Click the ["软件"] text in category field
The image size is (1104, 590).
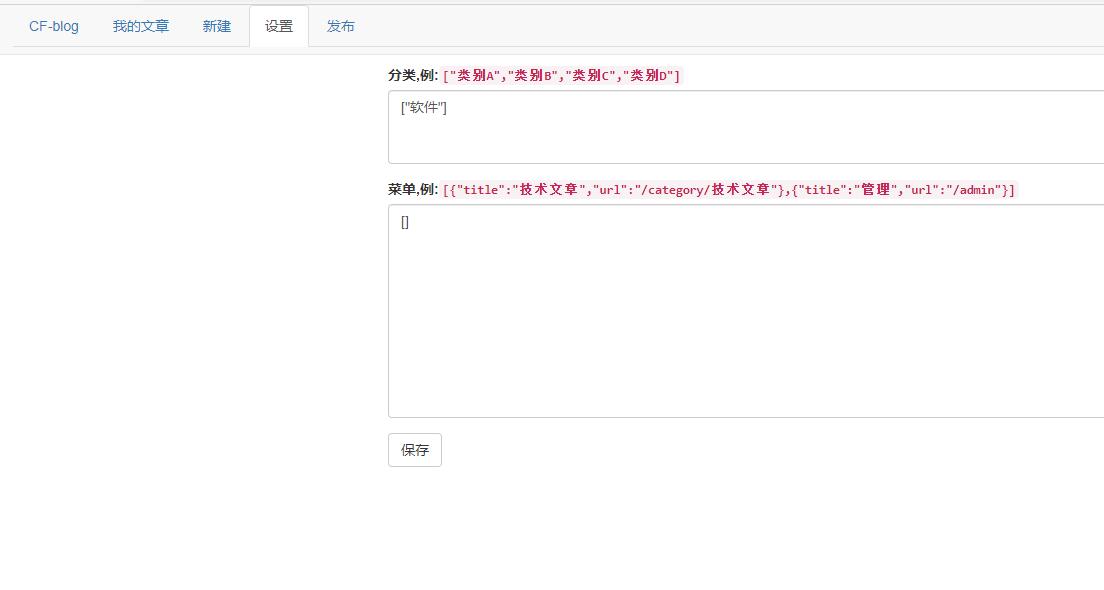[x=424, y=108]
